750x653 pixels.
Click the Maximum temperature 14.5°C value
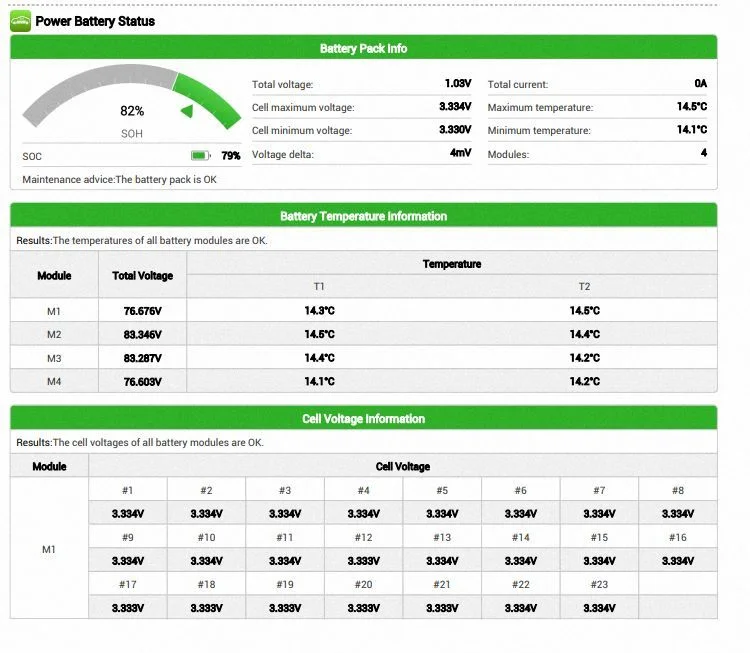pyautogui.click(x=692, y=106)
